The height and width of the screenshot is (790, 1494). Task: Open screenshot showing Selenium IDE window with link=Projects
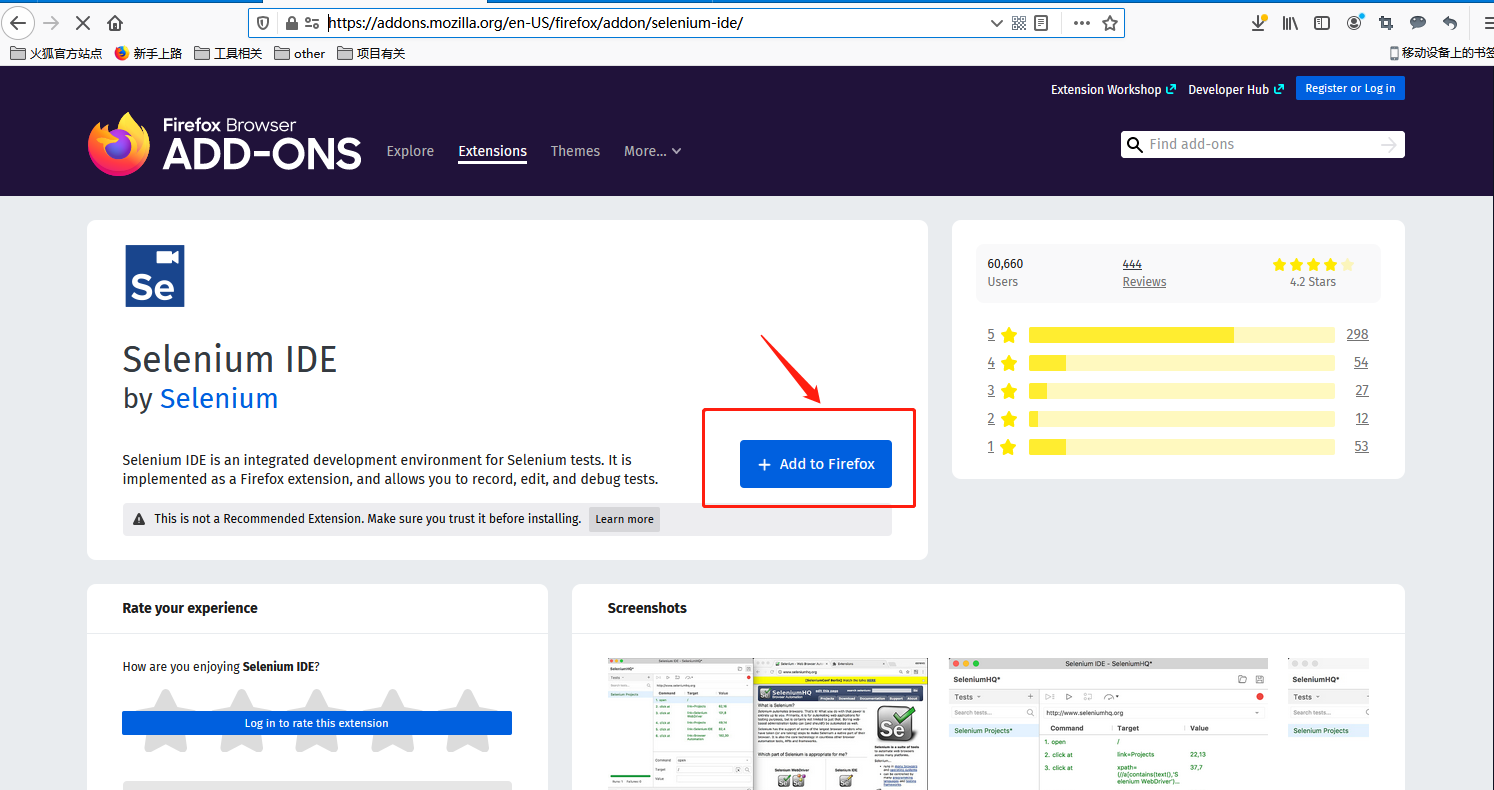click(x=1108, y=724)
